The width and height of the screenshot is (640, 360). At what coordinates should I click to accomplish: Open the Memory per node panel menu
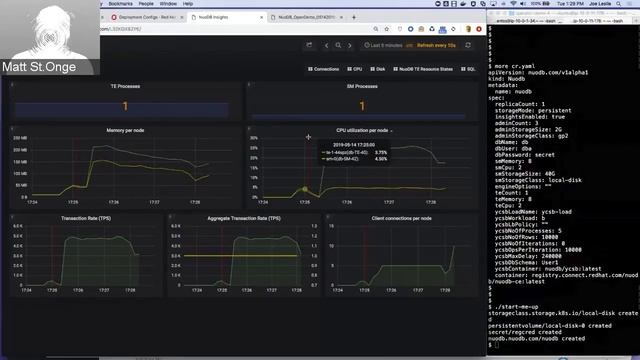point(125,130)
